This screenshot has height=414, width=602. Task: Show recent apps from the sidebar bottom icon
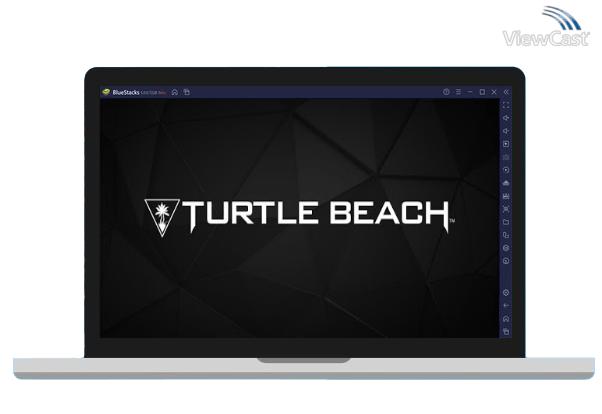[506, 331]
